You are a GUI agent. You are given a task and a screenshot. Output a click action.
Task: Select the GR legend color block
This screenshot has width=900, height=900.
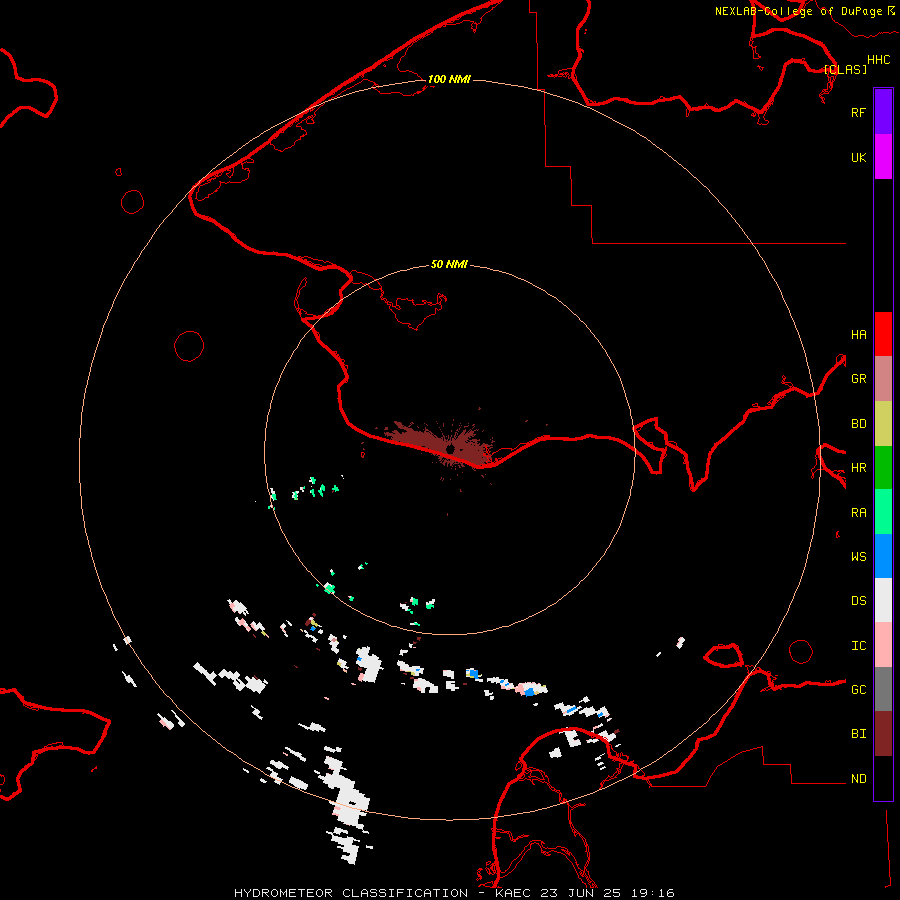click(x=883, y=379)
